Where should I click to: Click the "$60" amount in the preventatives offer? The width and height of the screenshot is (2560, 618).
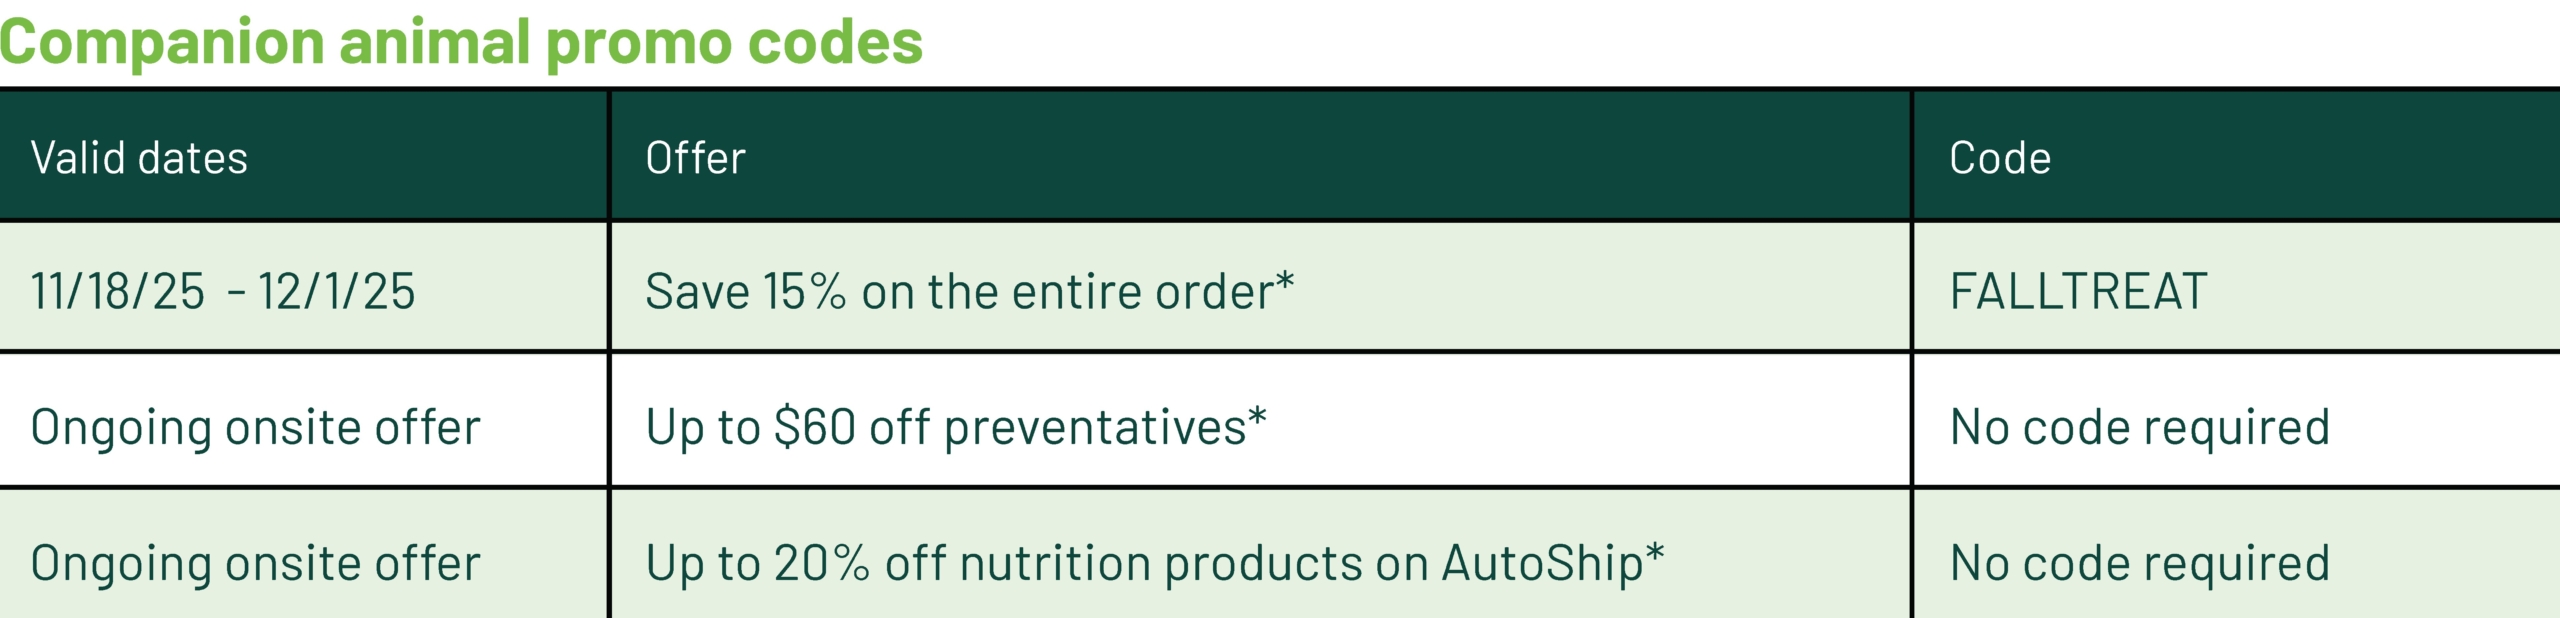coord(815,427)
